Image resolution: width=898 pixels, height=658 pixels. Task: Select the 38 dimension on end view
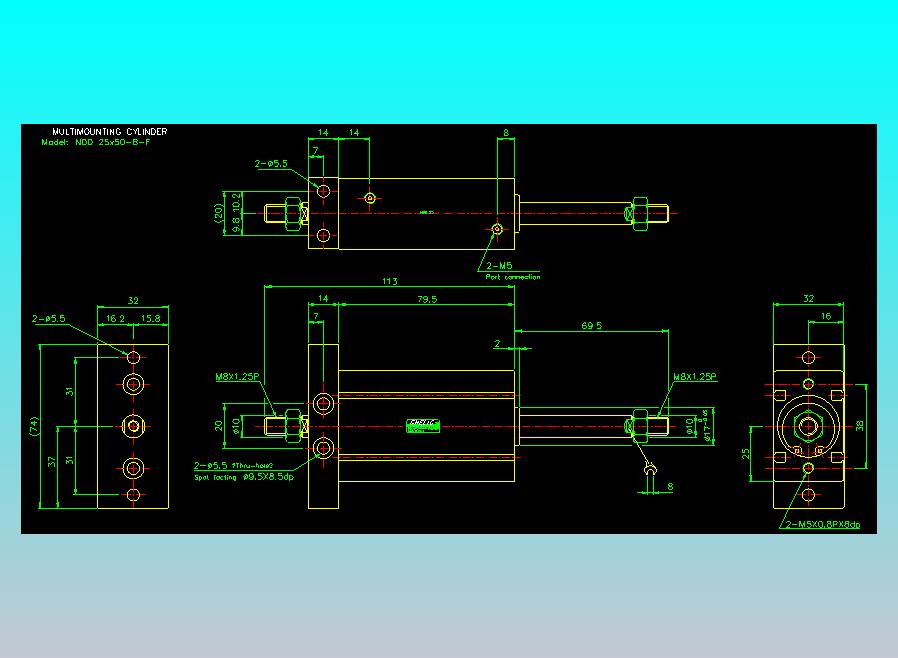(859, 426)
